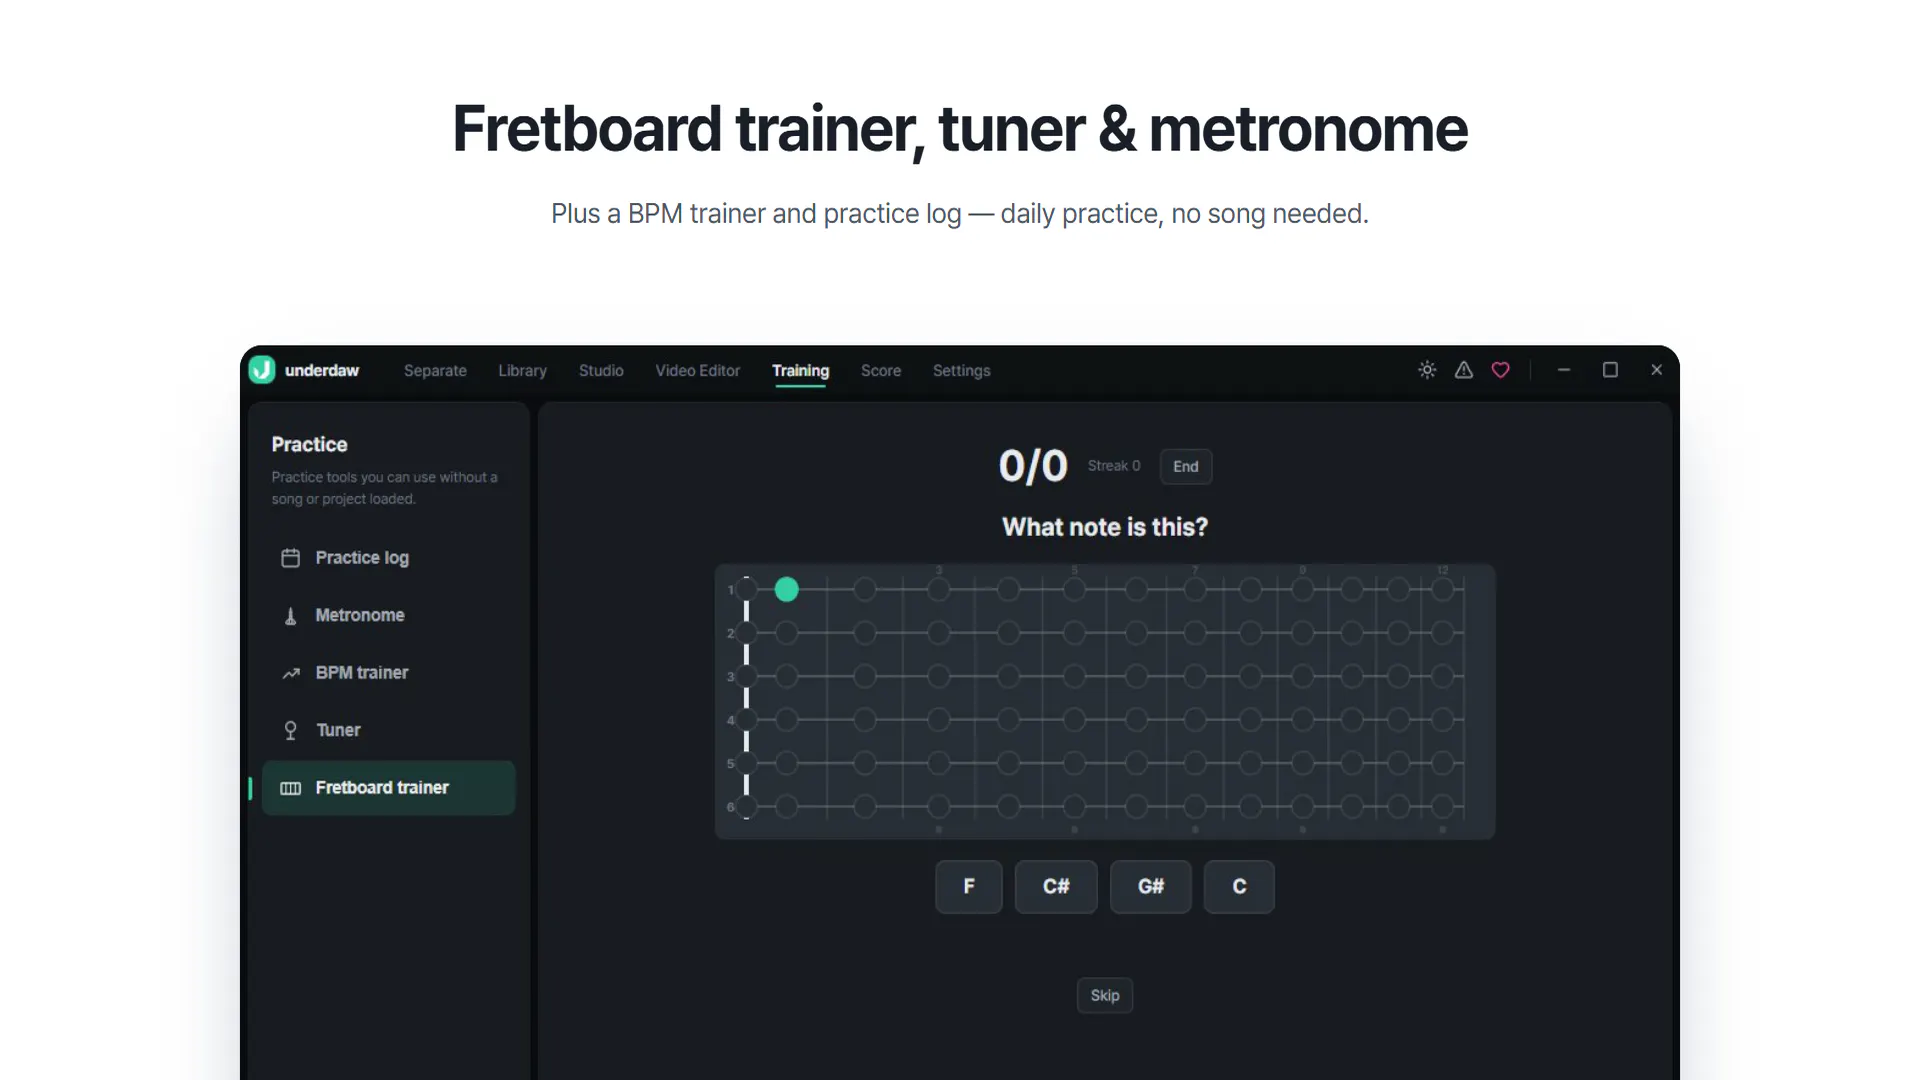Click the Streak 0 label
Screen dimensions: 1920x1080
pyautogui.click(x=1114, y=466)
